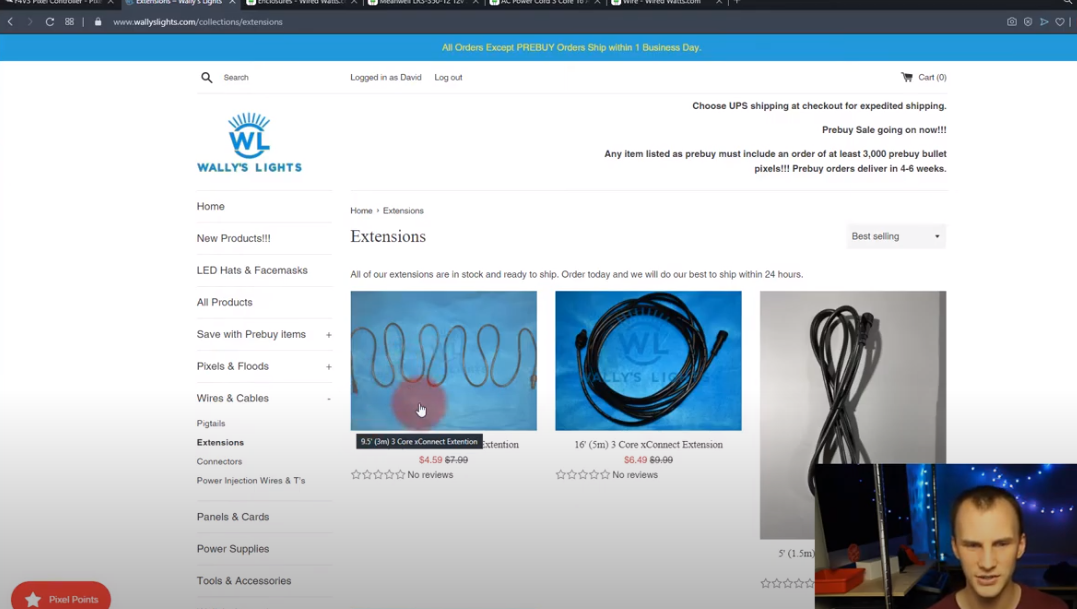The width and height of the screenshot is (1077, 609).
Task: Click the browser forward arrow
Action: coord(30,22)
